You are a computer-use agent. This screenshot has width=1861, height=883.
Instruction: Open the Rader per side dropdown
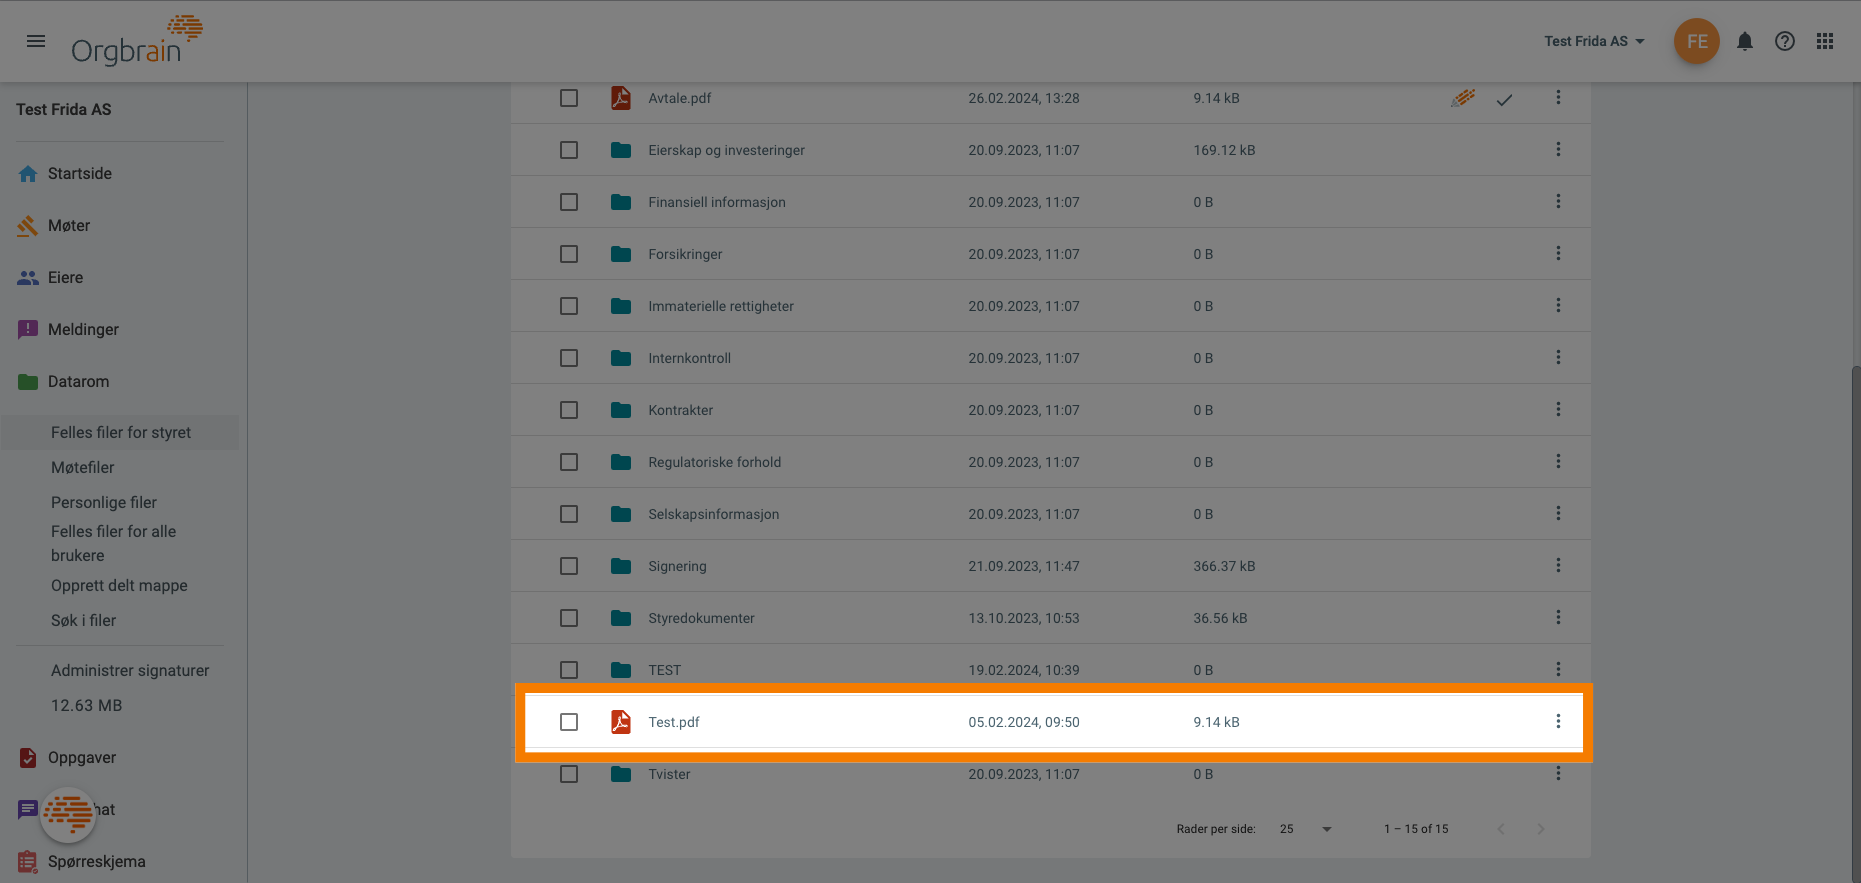pos(1305,829)
